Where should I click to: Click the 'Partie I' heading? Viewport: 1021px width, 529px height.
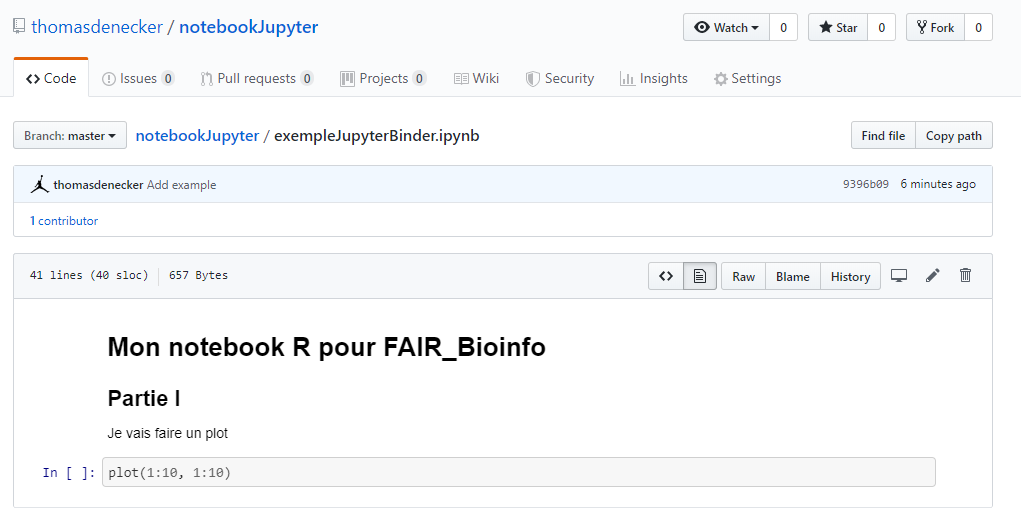[x=144, y=398]
